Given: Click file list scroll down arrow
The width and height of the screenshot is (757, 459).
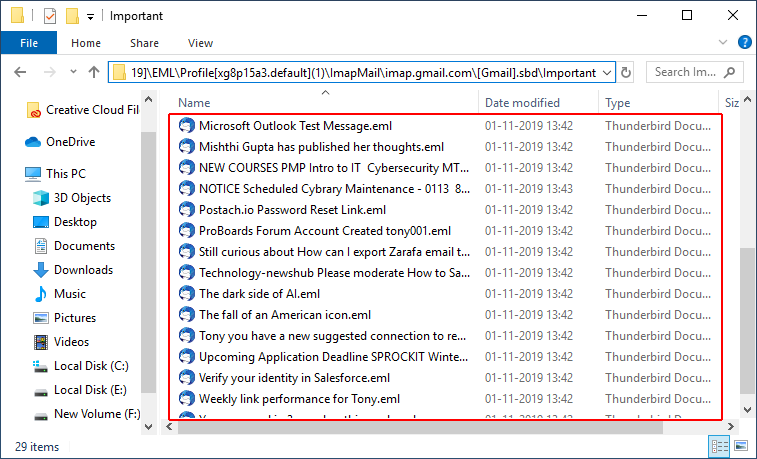Looking at the screenshot, I should [x=748, y=410].
